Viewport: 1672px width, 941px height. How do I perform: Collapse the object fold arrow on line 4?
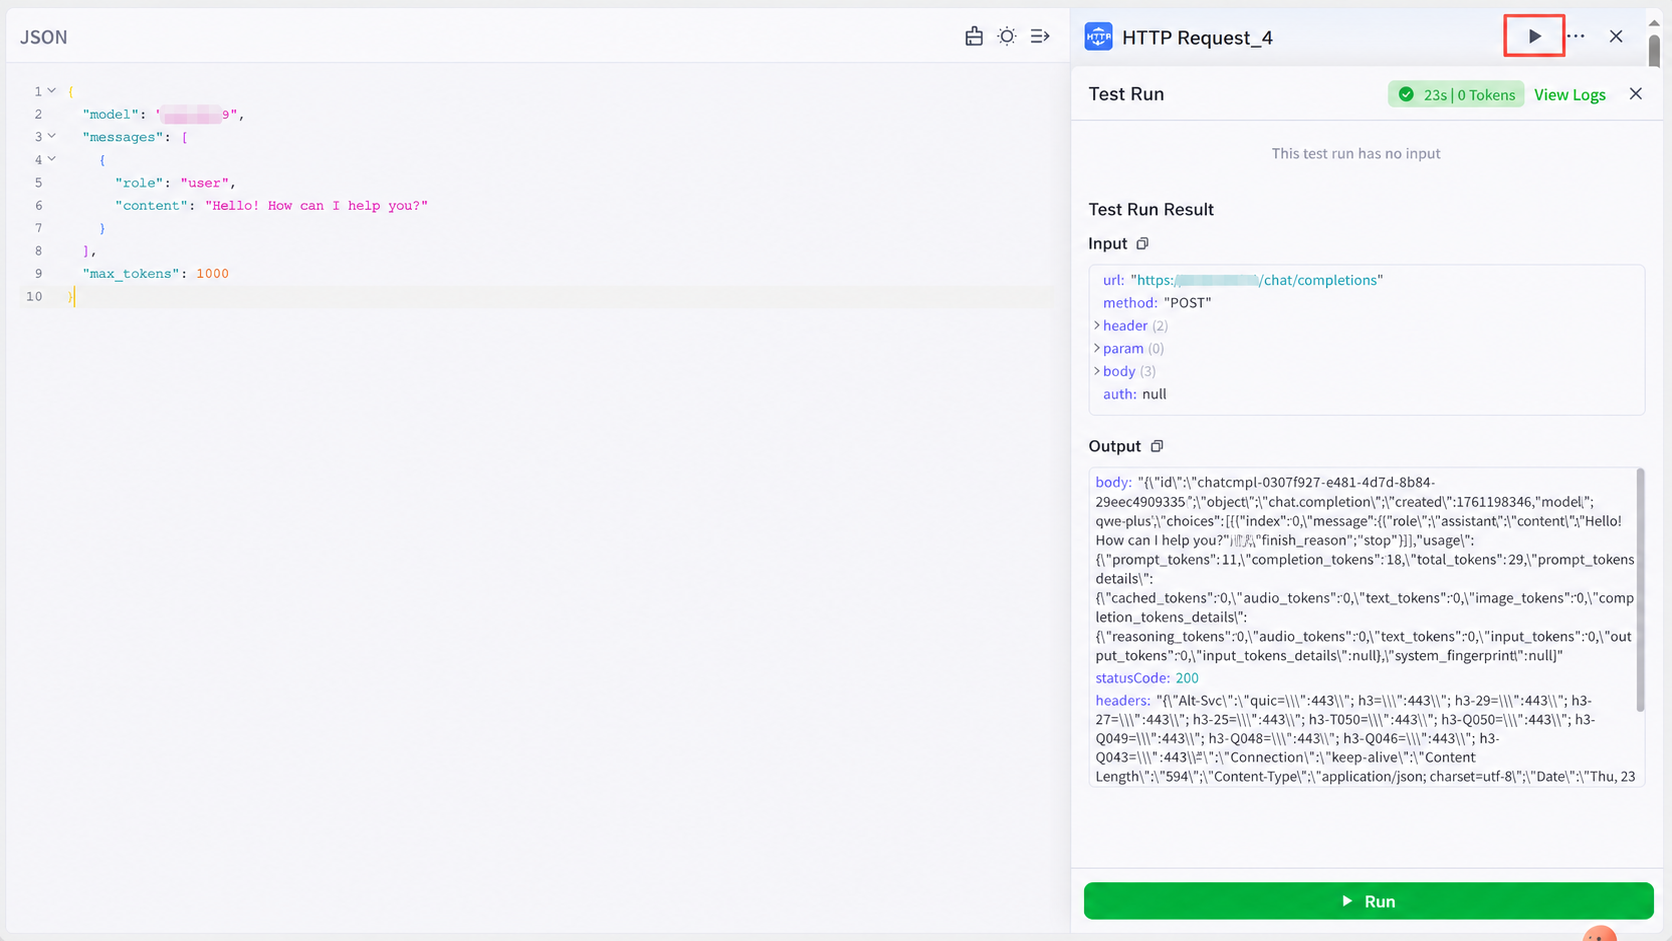(52, 159)
